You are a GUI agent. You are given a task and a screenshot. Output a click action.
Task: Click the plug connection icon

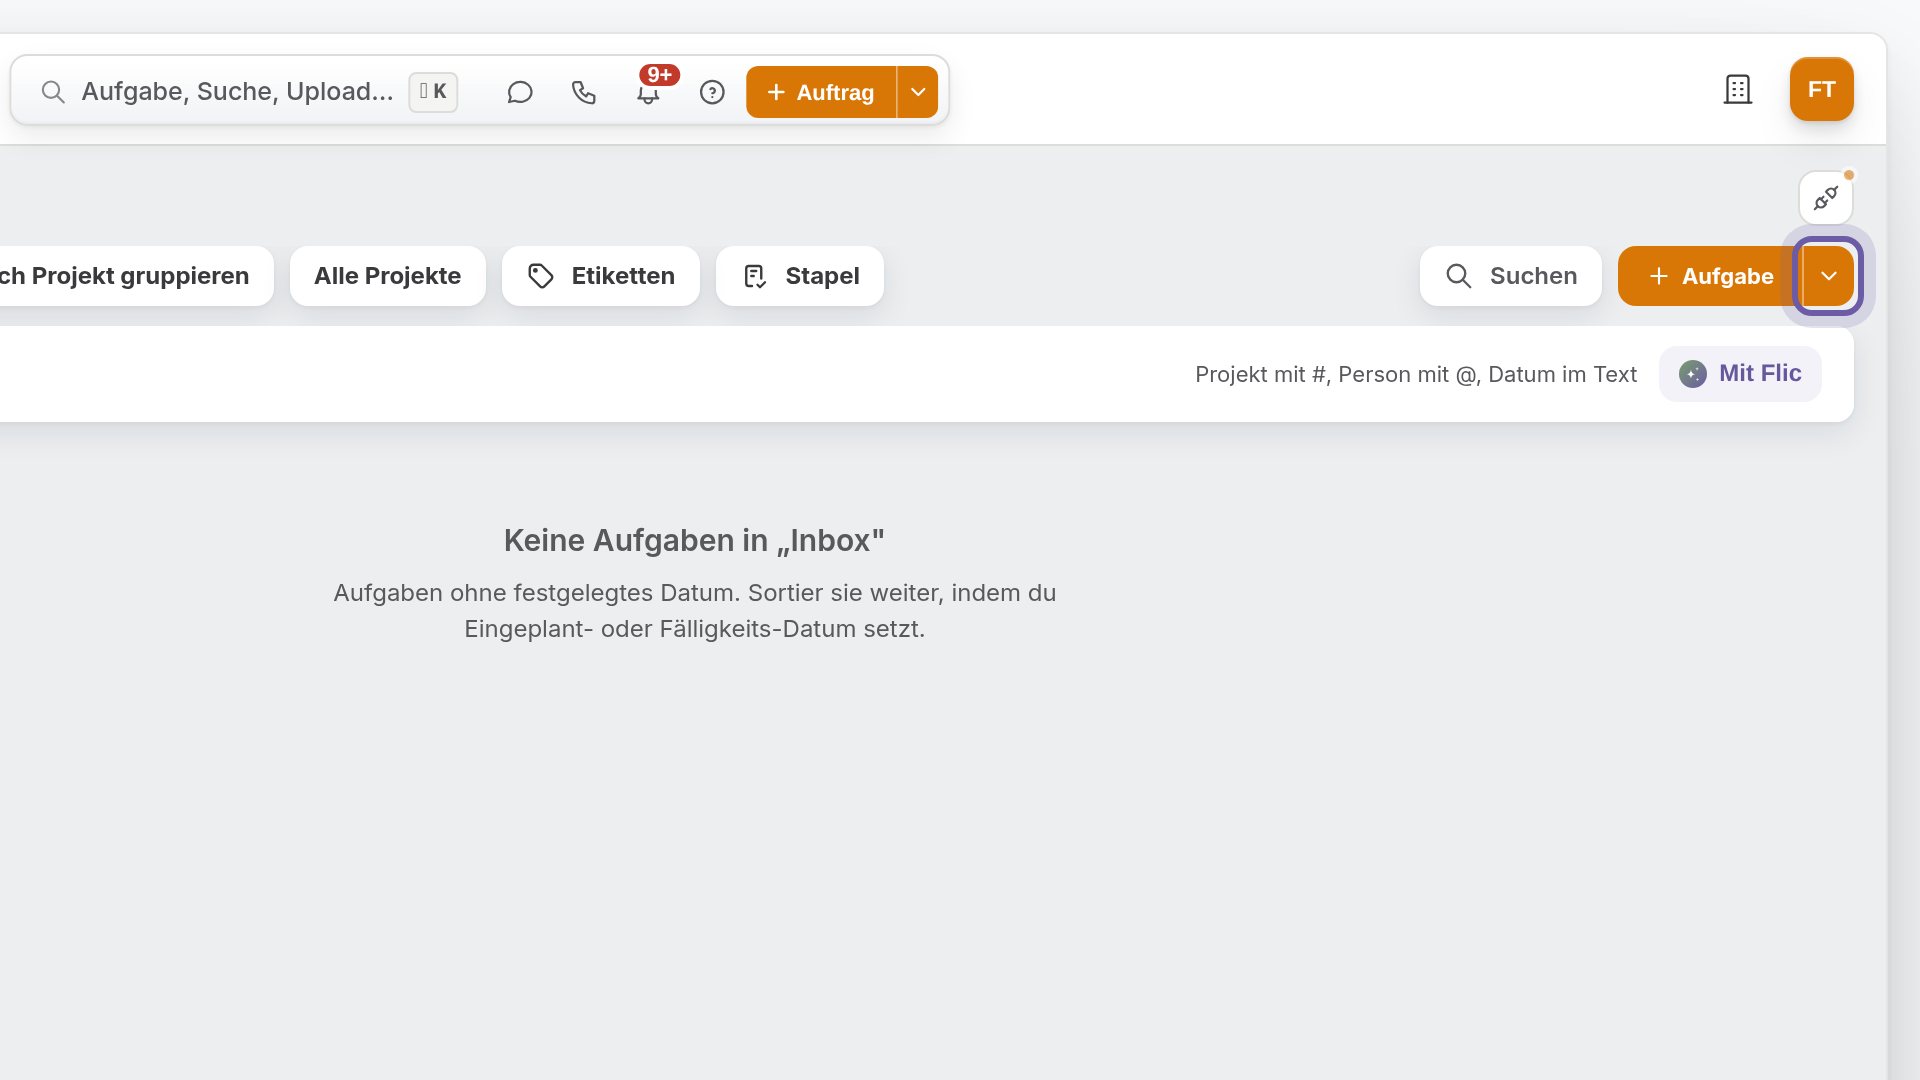[x=1826, y=198]
